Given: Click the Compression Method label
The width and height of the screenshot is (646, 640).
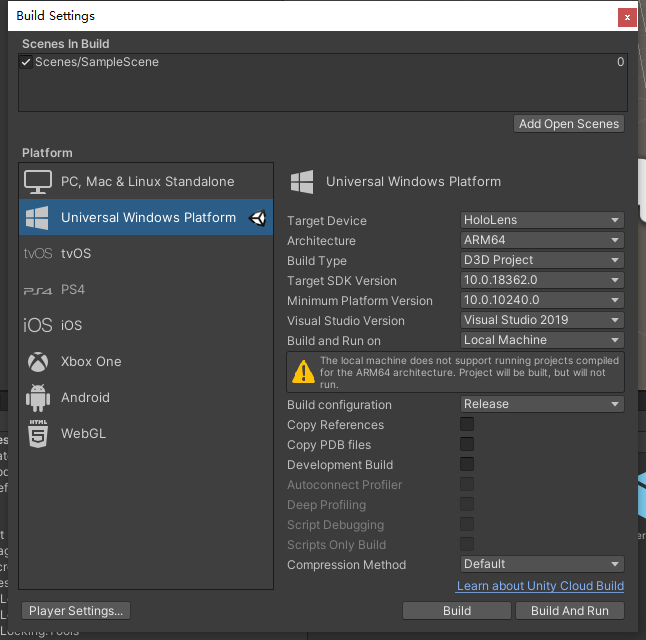Looking at the screenshot, I should pos(346,565).
